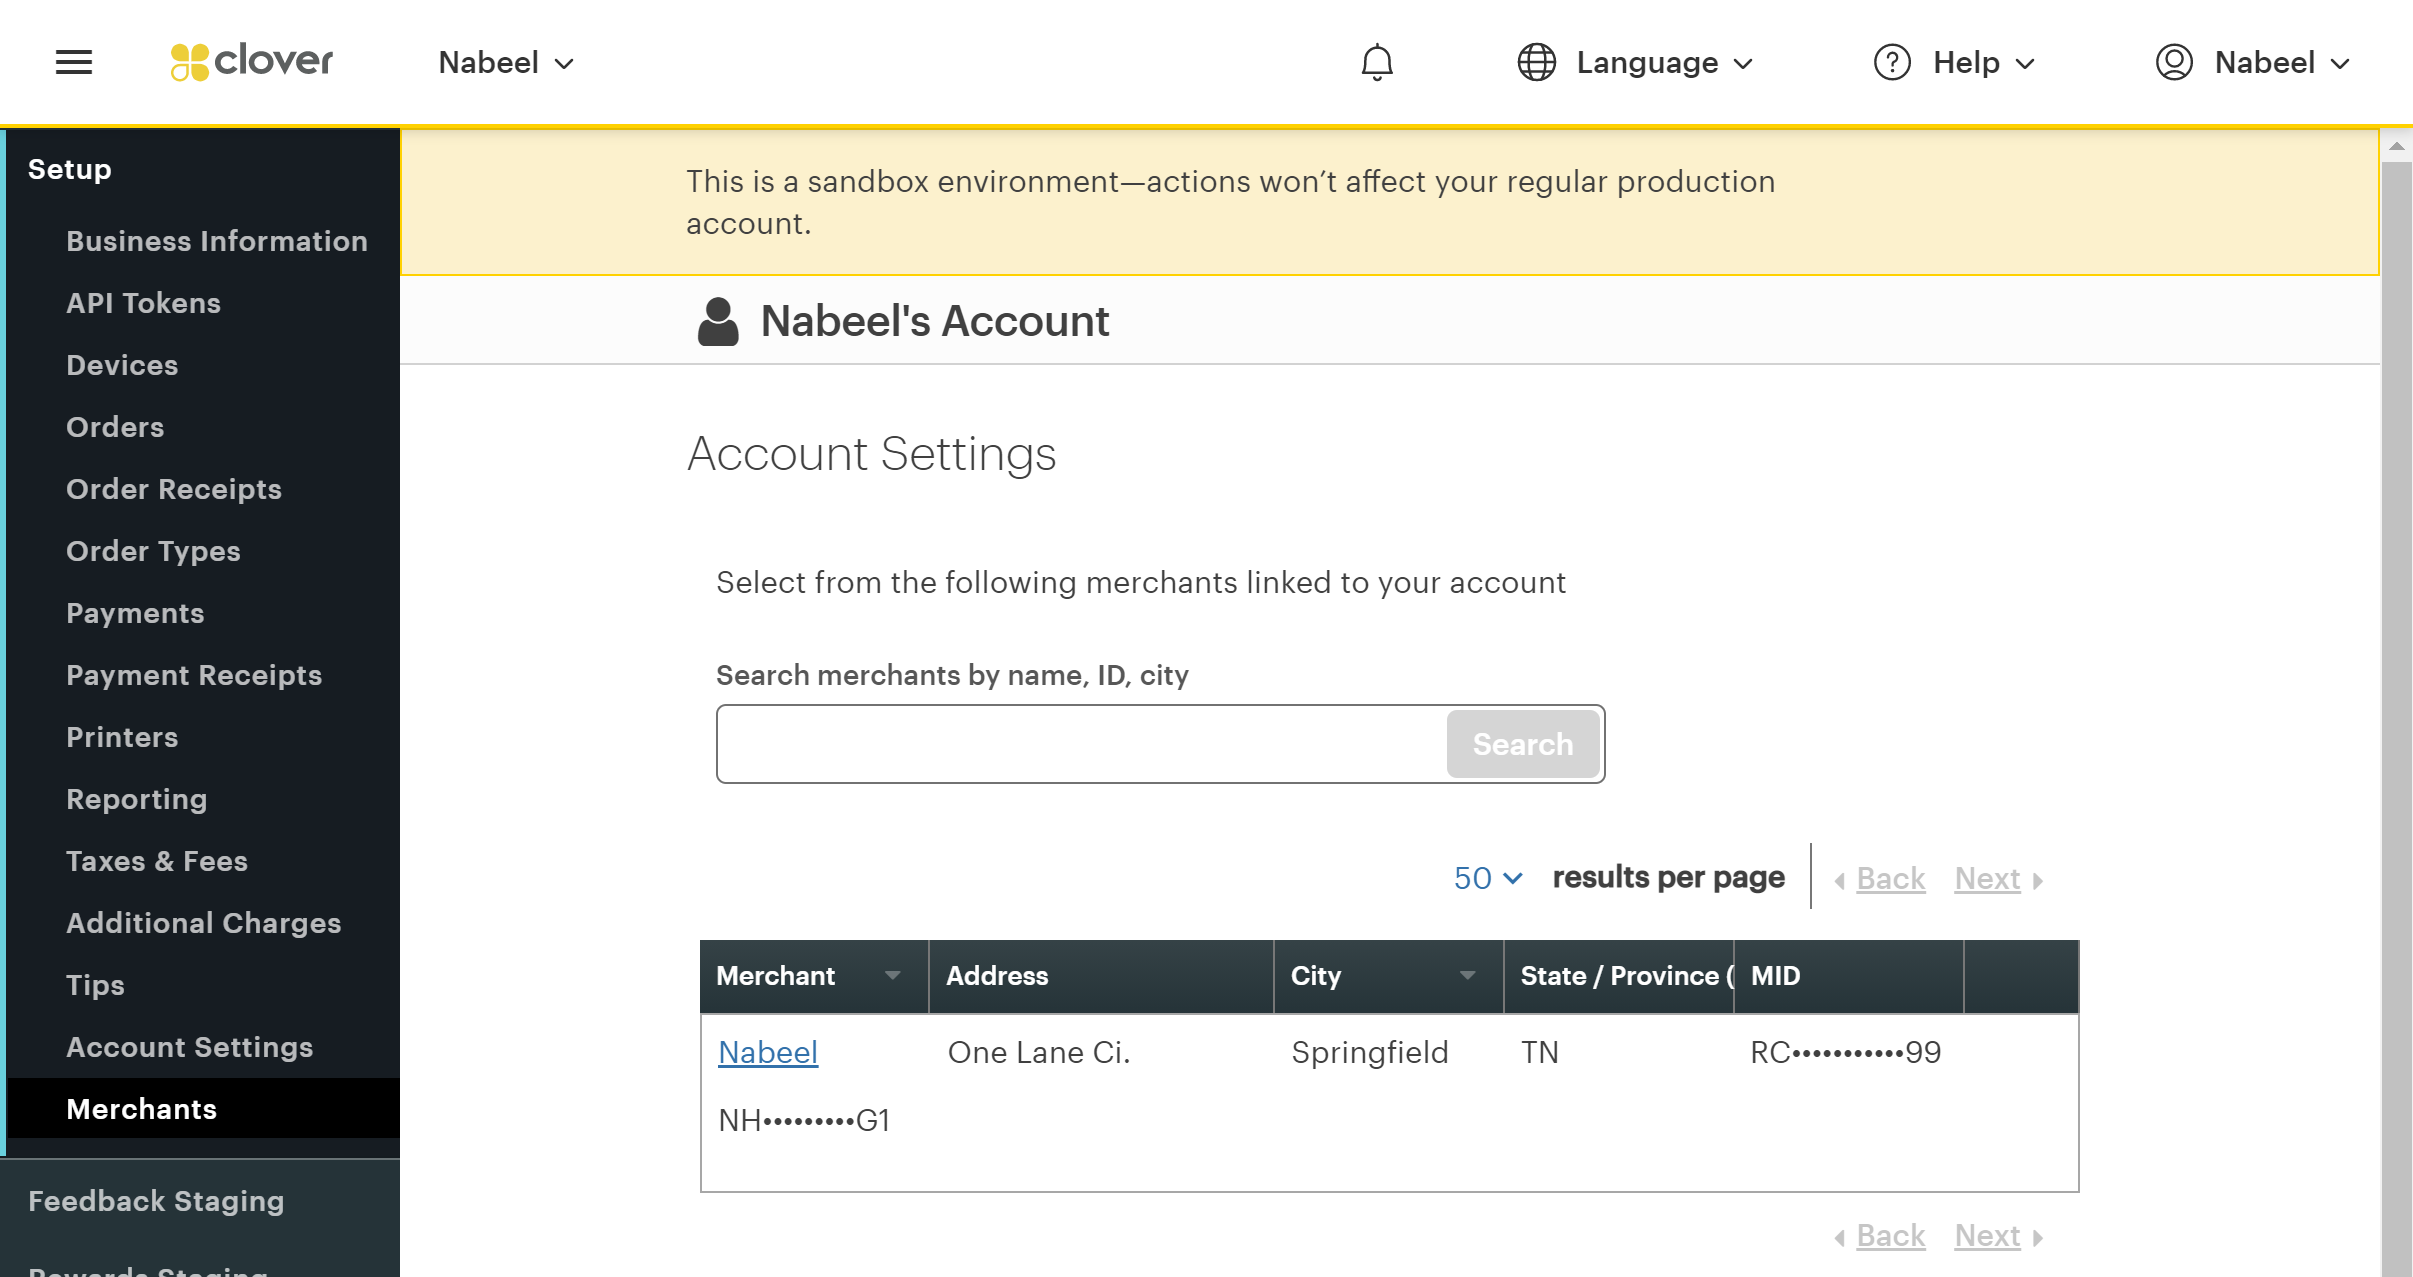This screenshot has height=1277, width=2413.
Task: Sort by City column arrow
Action: pyautogui.click(x=1467, y=976)
